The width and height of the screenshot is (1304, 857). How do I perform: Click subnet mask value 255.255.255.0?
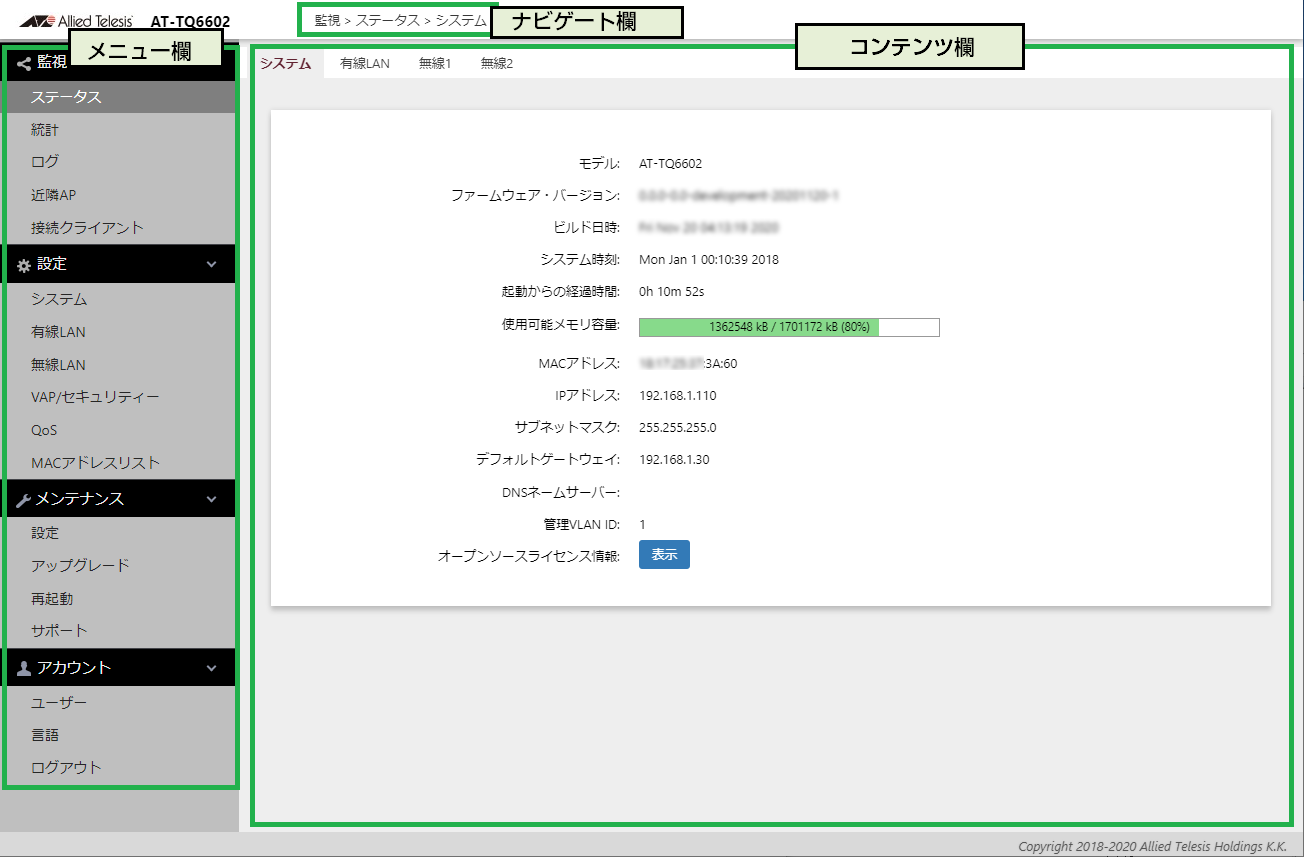pos(678,428)
